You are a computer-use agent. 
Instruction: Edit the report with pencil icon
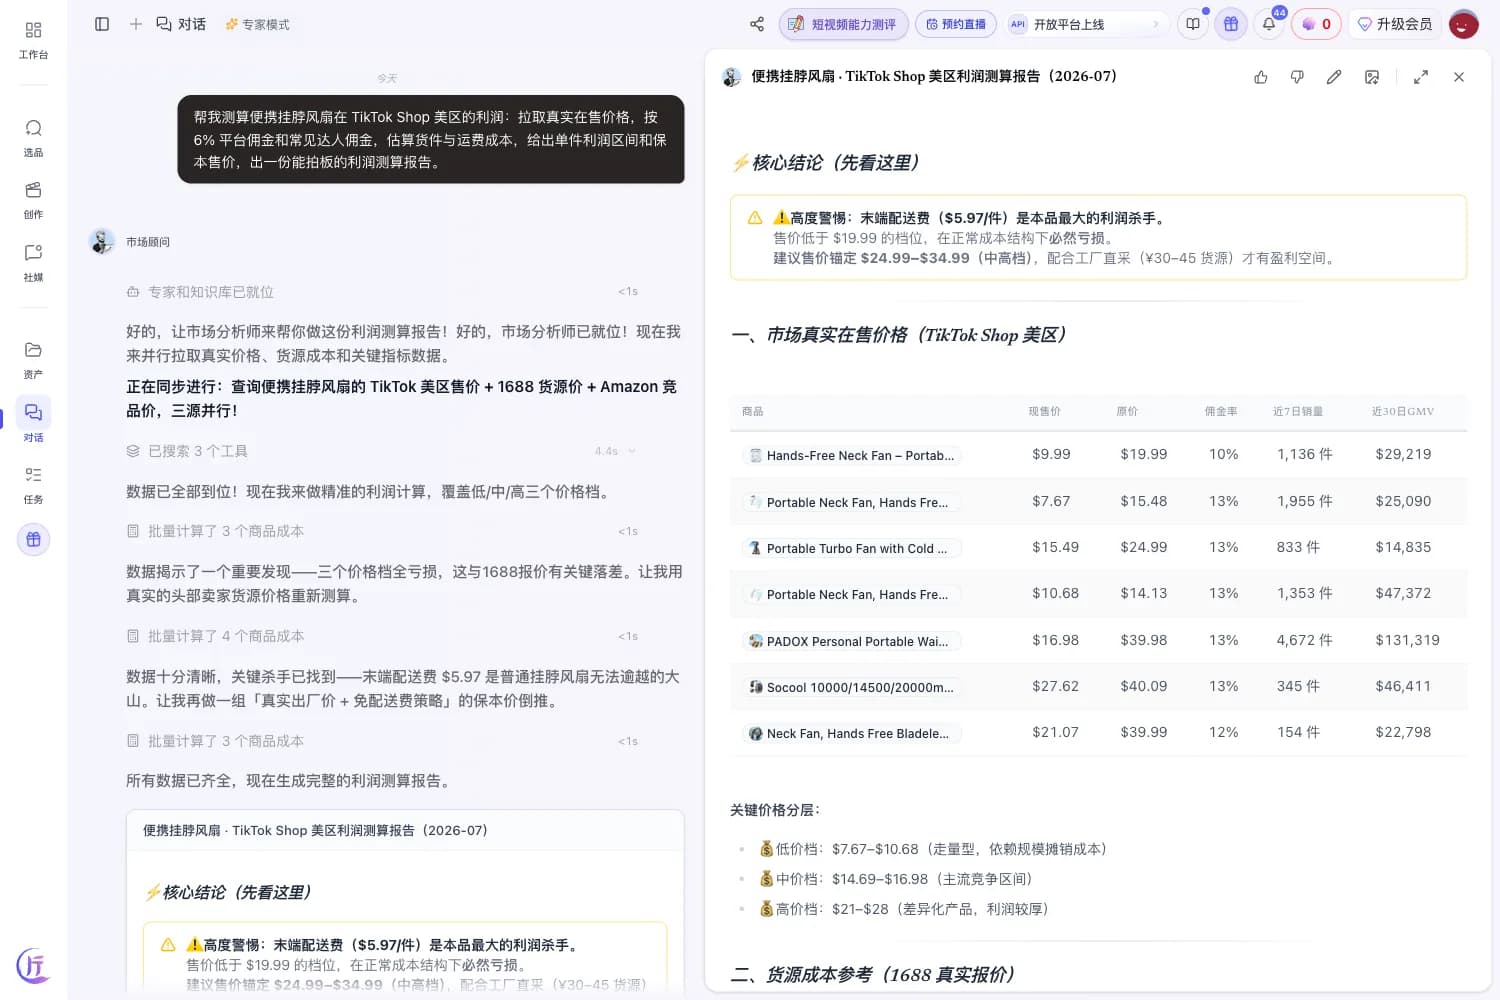point(1334,77)
